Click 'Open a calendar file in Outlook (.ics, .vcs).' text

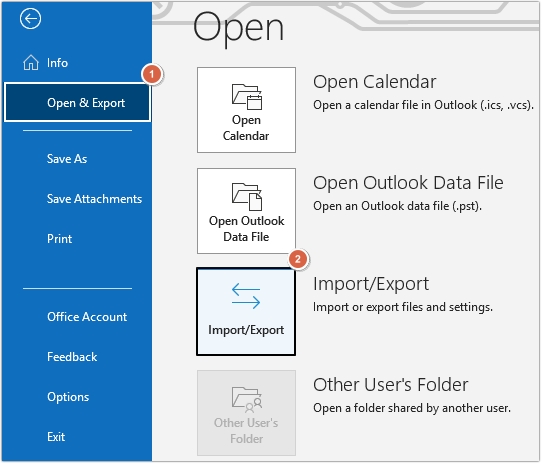[423, 105]
